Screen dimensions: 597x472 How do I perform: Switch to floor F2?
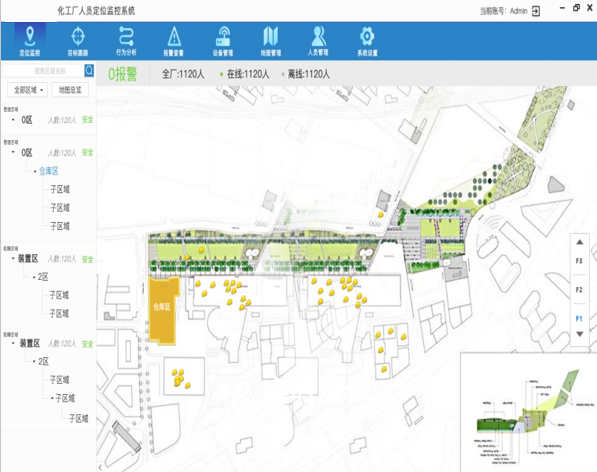(x=579, y=290)
